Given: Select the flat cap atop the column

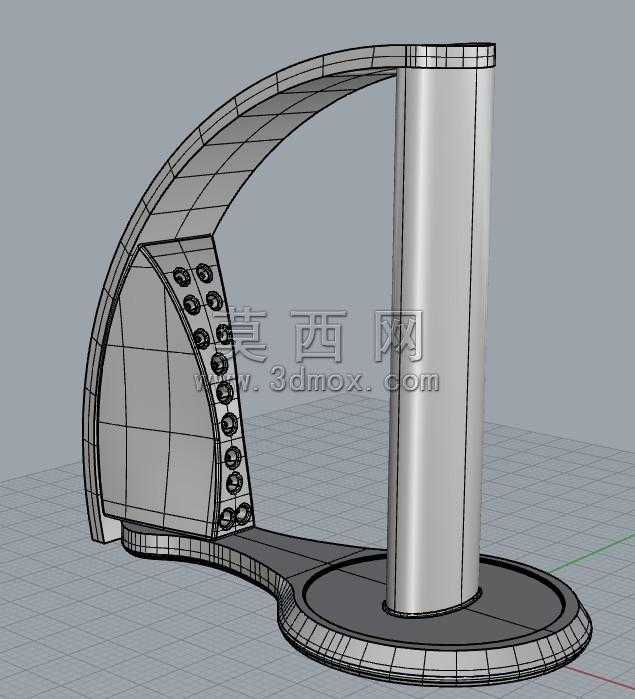Looking at the screenshot, I should 450,55.
